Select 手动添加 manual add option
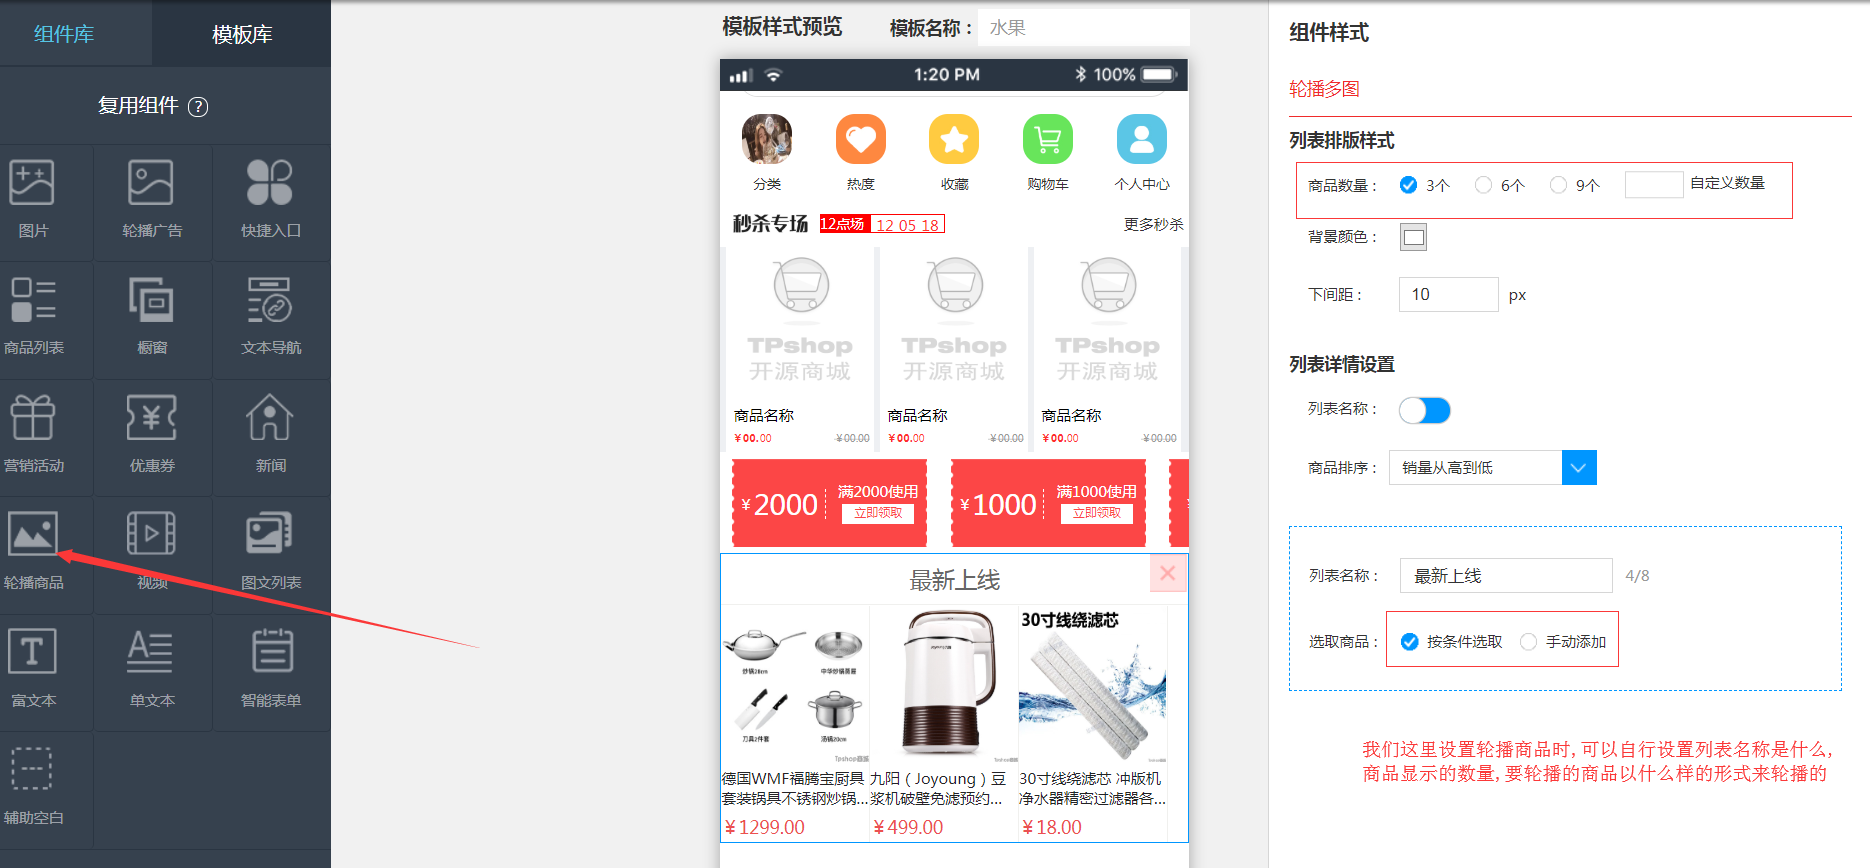The height and width of the screenshot is (868, 1870). [x=1528, y=642]
